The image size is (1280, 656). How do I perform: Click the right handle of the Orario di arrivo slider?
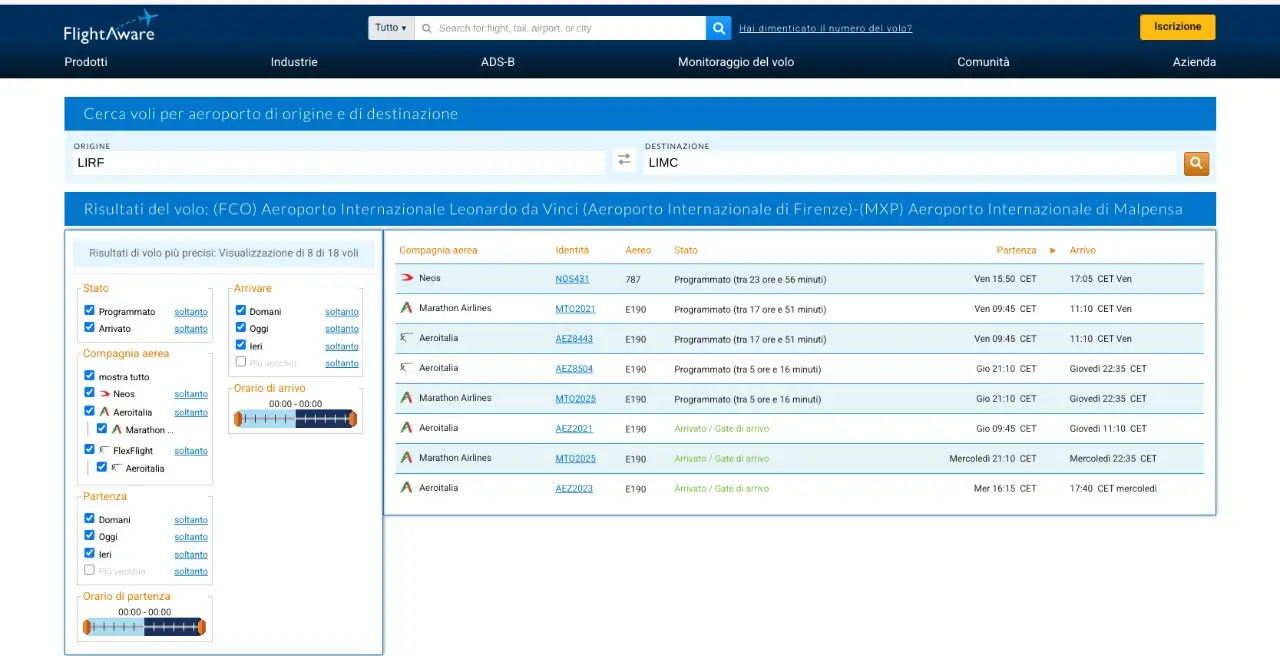(352, 419)
